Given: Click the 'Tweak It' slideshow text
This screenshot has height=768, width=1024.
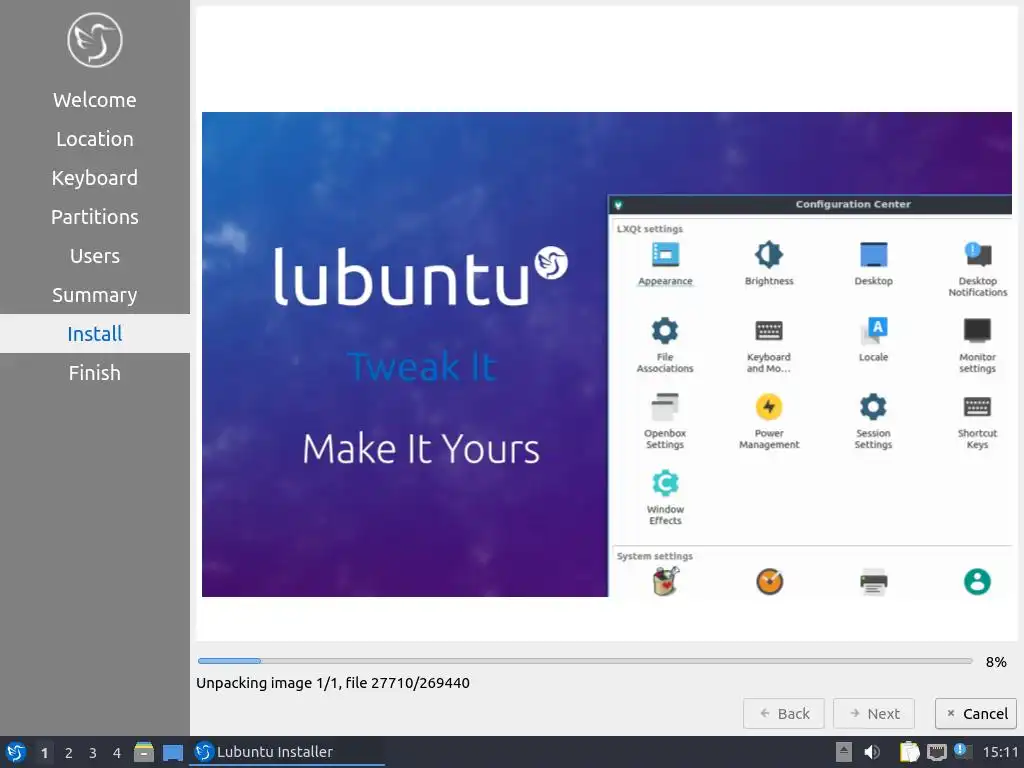Looking at the screenshot, I should (x=423, y=366).
